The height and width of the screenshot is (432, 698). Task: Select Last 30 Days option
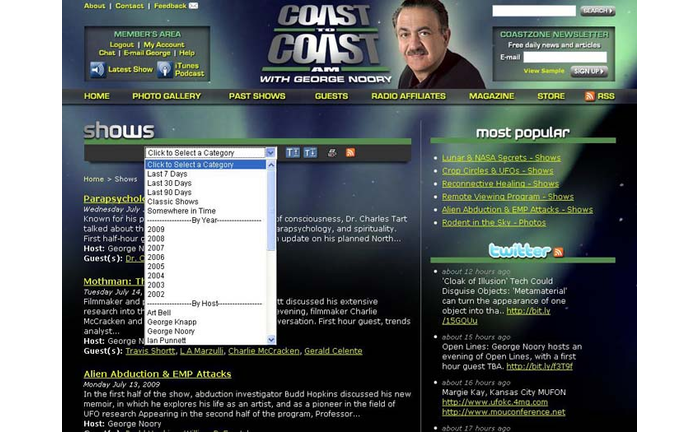tap(169, 183)
